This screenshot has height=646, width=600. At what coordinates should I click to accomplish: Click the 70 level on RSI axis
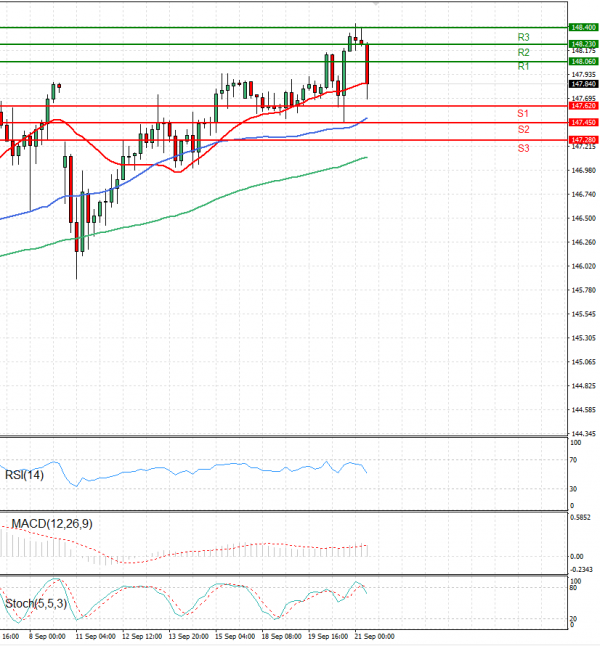[573, 460]
